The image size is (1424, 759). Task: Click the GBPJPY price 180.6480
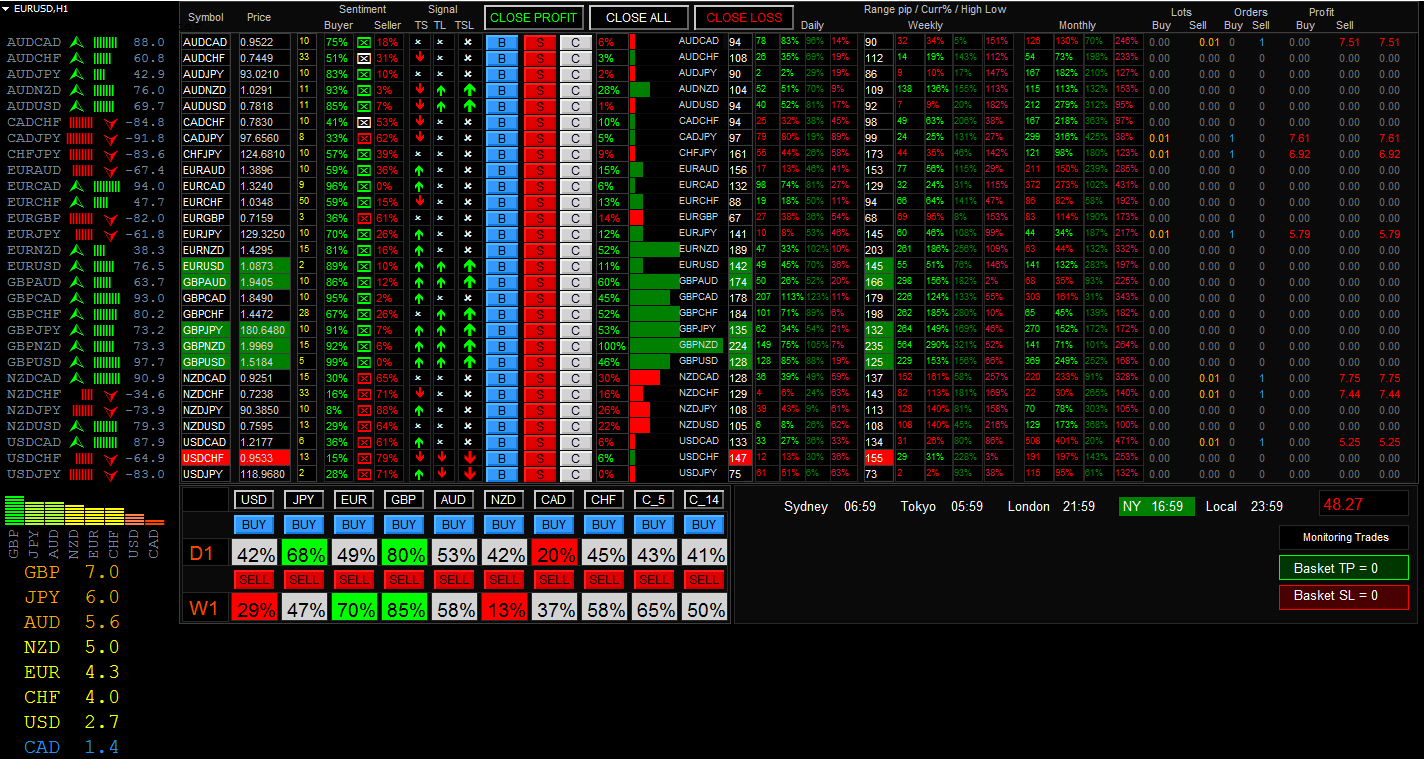pos(264,330)
